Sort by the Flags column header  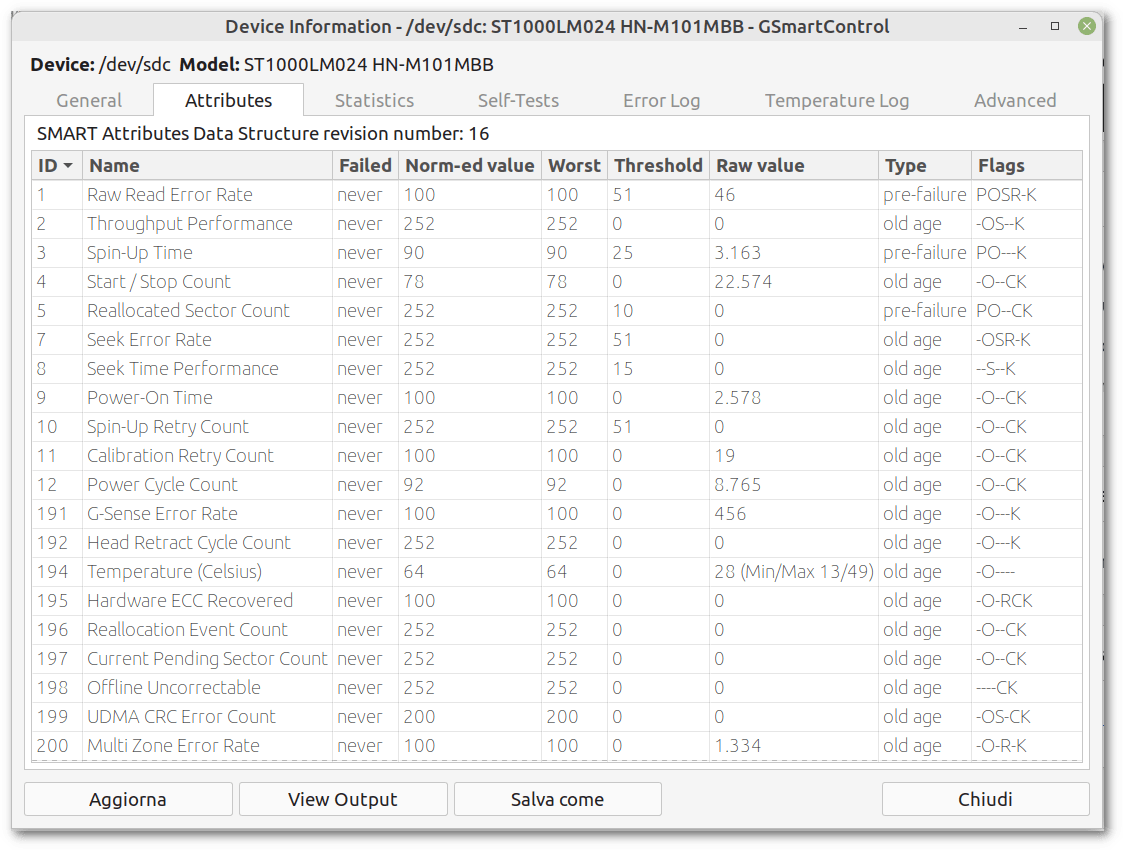pos(1026,165)
